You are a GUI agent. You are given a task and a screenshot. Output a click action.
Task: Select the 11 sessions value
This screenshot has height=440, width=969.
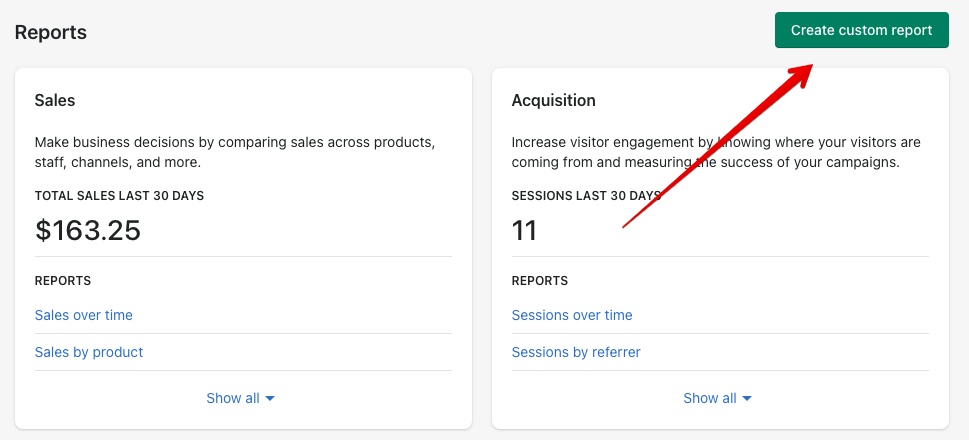tap(524, 230)
